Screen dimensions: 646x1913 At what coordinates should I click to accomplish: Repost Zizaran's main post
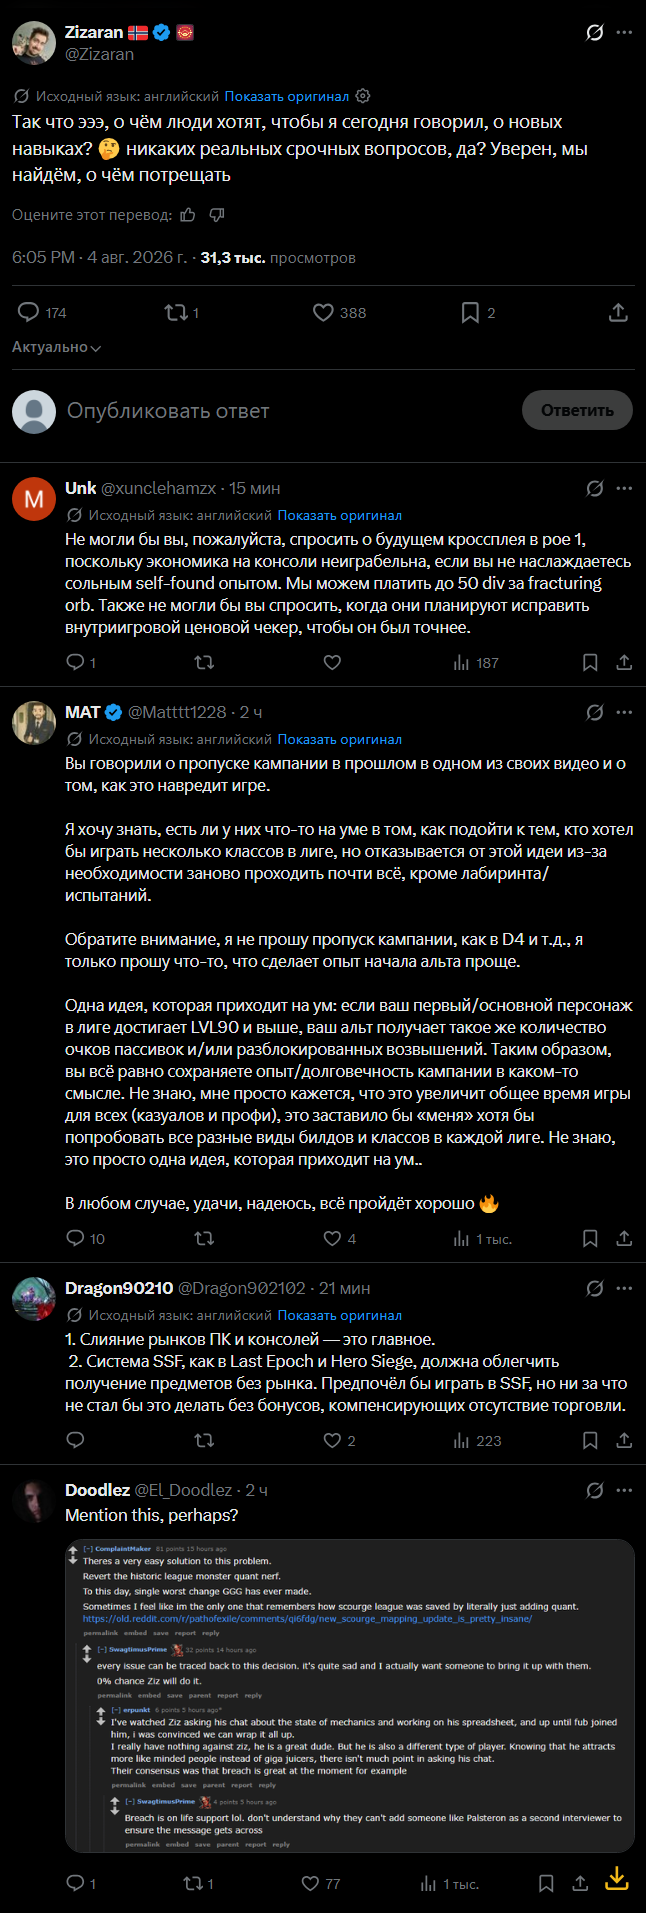coord(181,313)
